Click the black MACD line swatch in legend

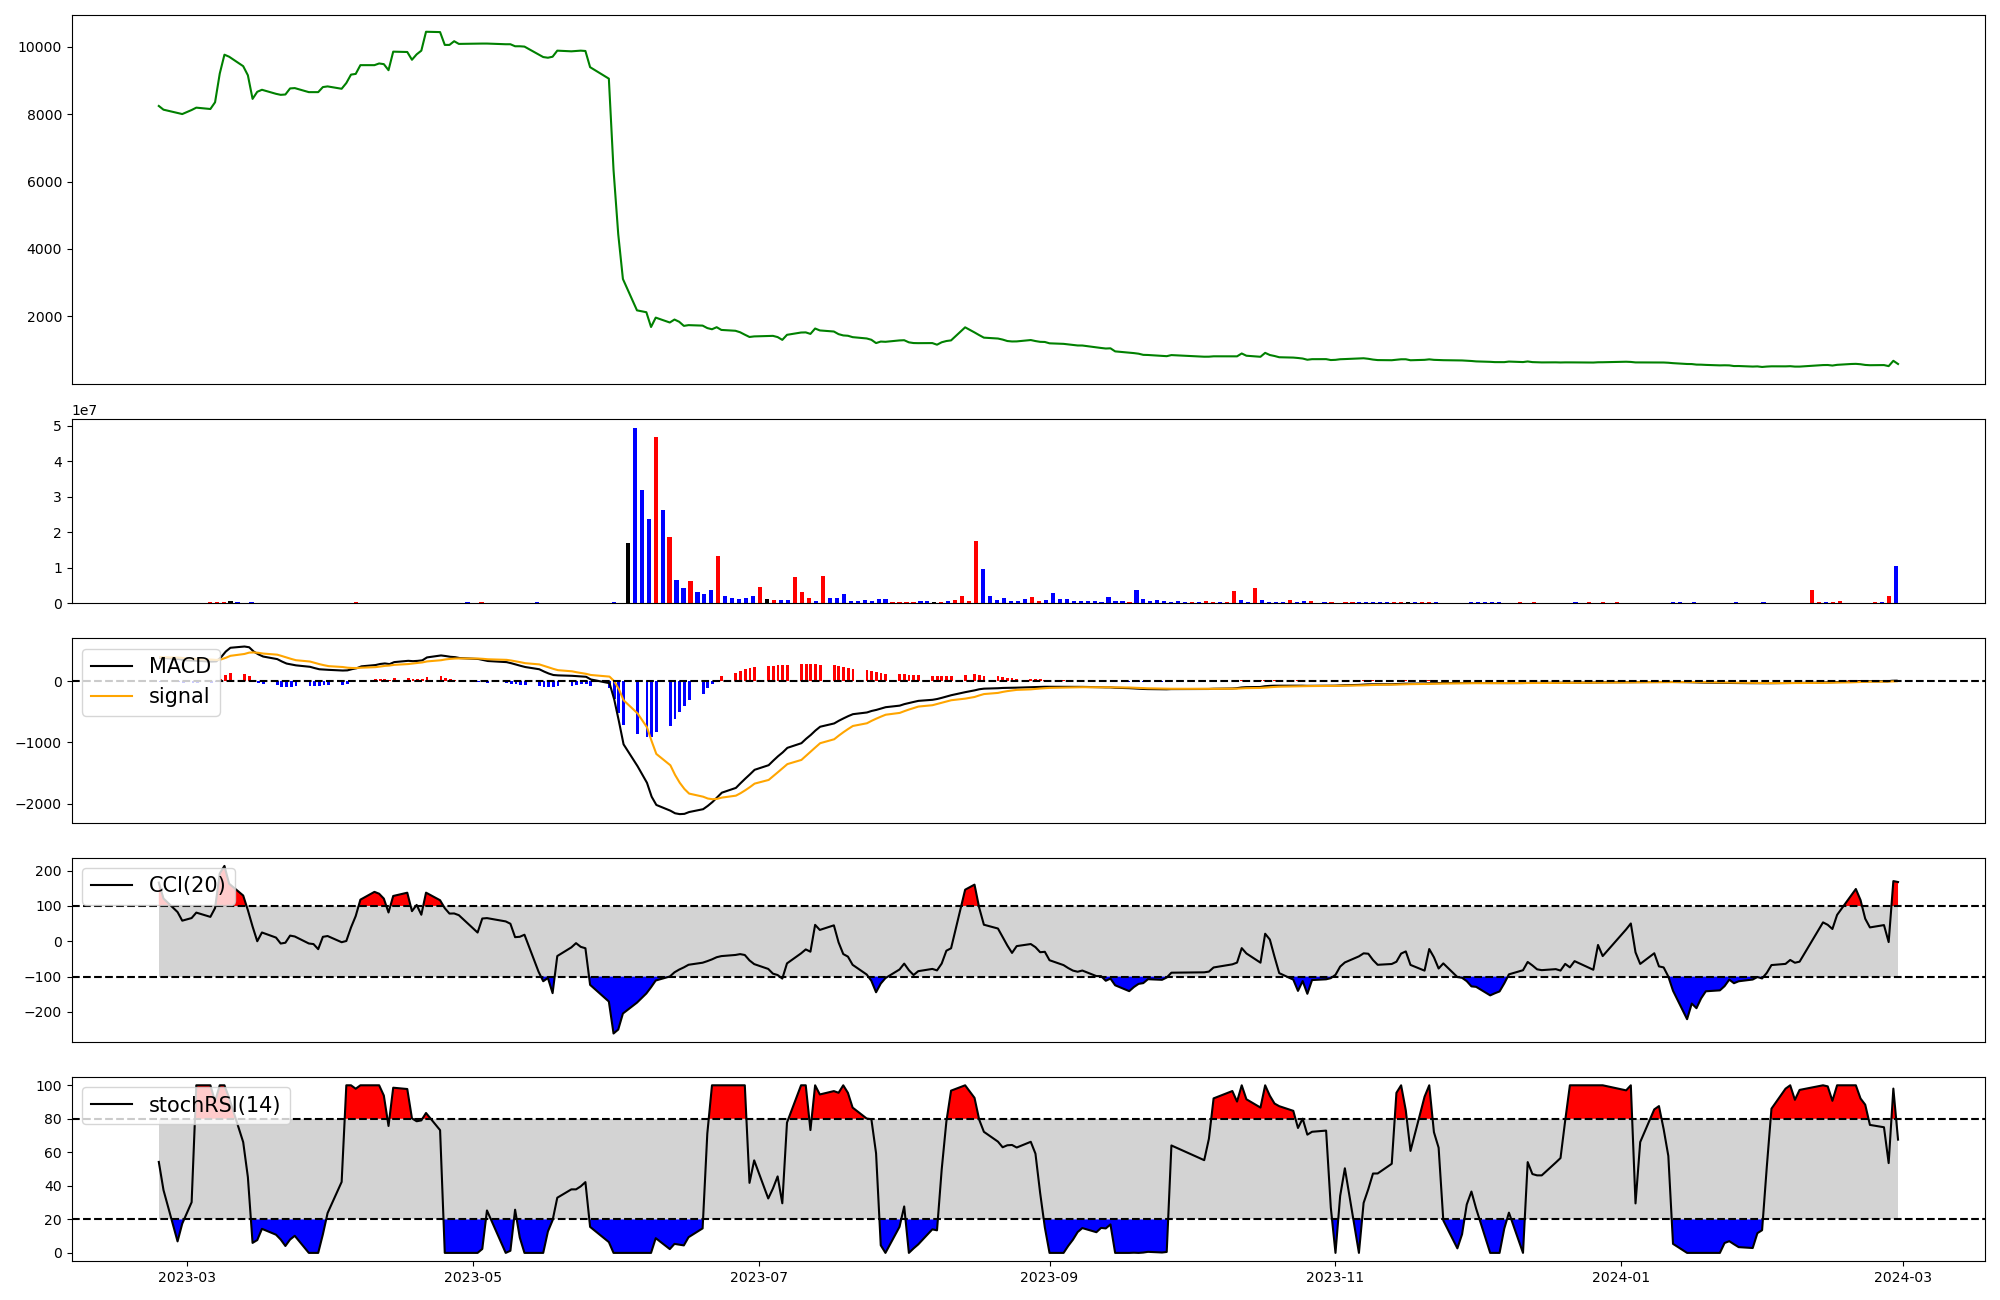(110, 666)
